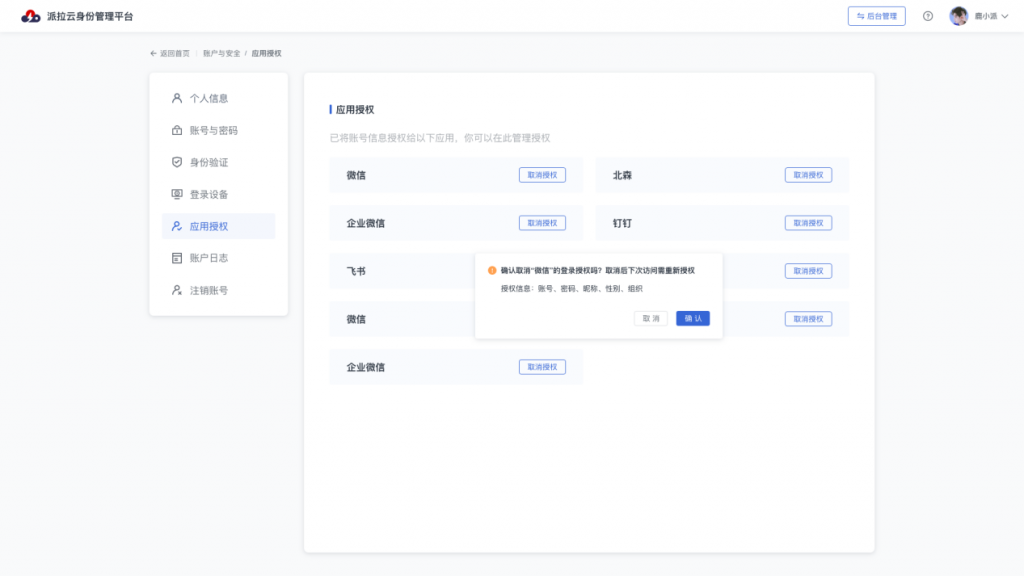Open the help question-mark icon
The width and height of the screenshot is (1024, 576).
pos(927,16)
